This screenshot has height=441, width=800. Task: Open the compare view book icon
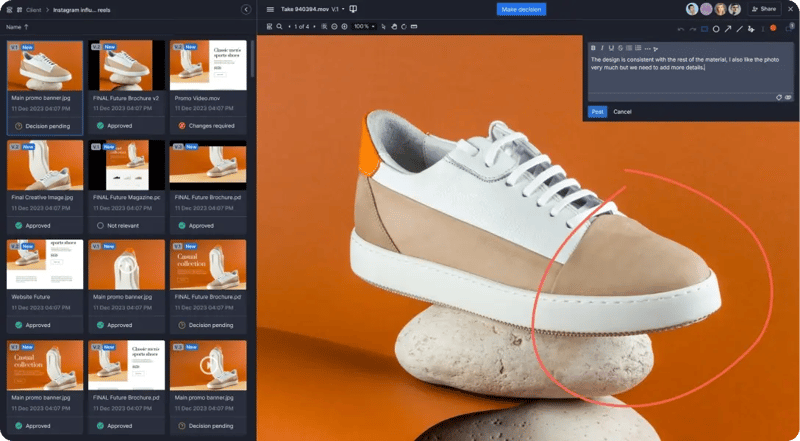point(353,9)
